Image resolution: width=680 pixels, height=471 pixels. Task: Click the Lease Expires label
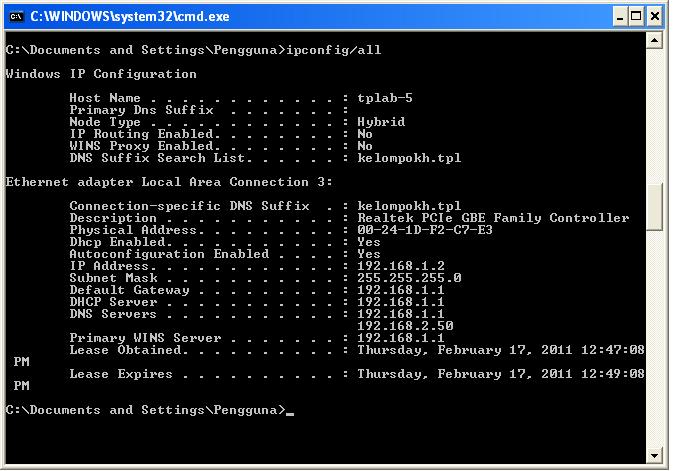tap(121, 374)
